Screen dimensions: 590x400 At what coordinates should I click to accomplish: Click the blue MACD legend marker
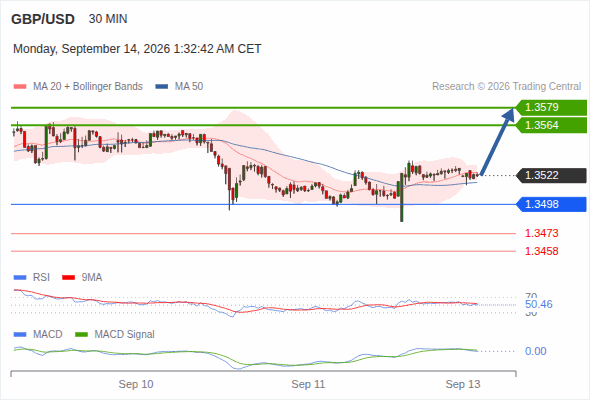click(20, 334)
